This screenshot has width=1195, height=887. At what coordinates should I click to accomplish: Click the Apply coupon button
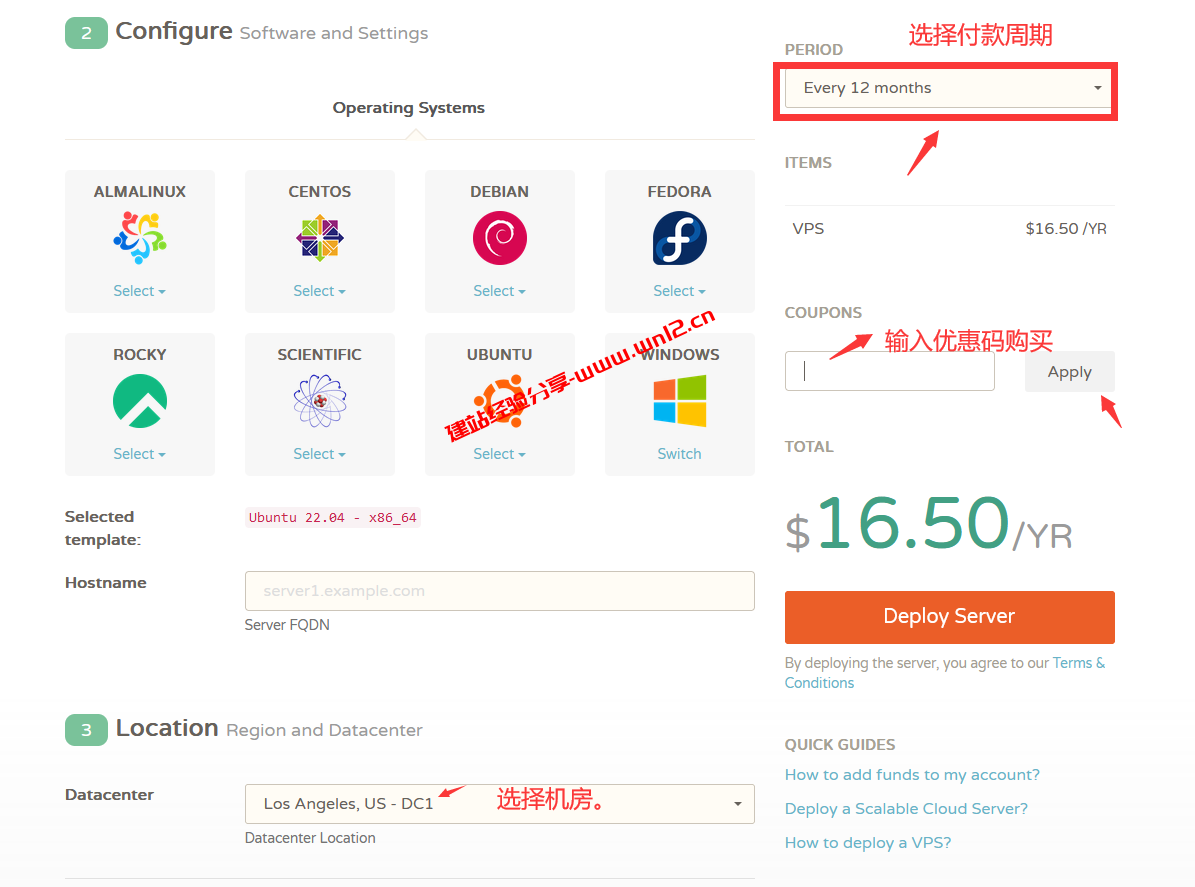(1069, 371)
